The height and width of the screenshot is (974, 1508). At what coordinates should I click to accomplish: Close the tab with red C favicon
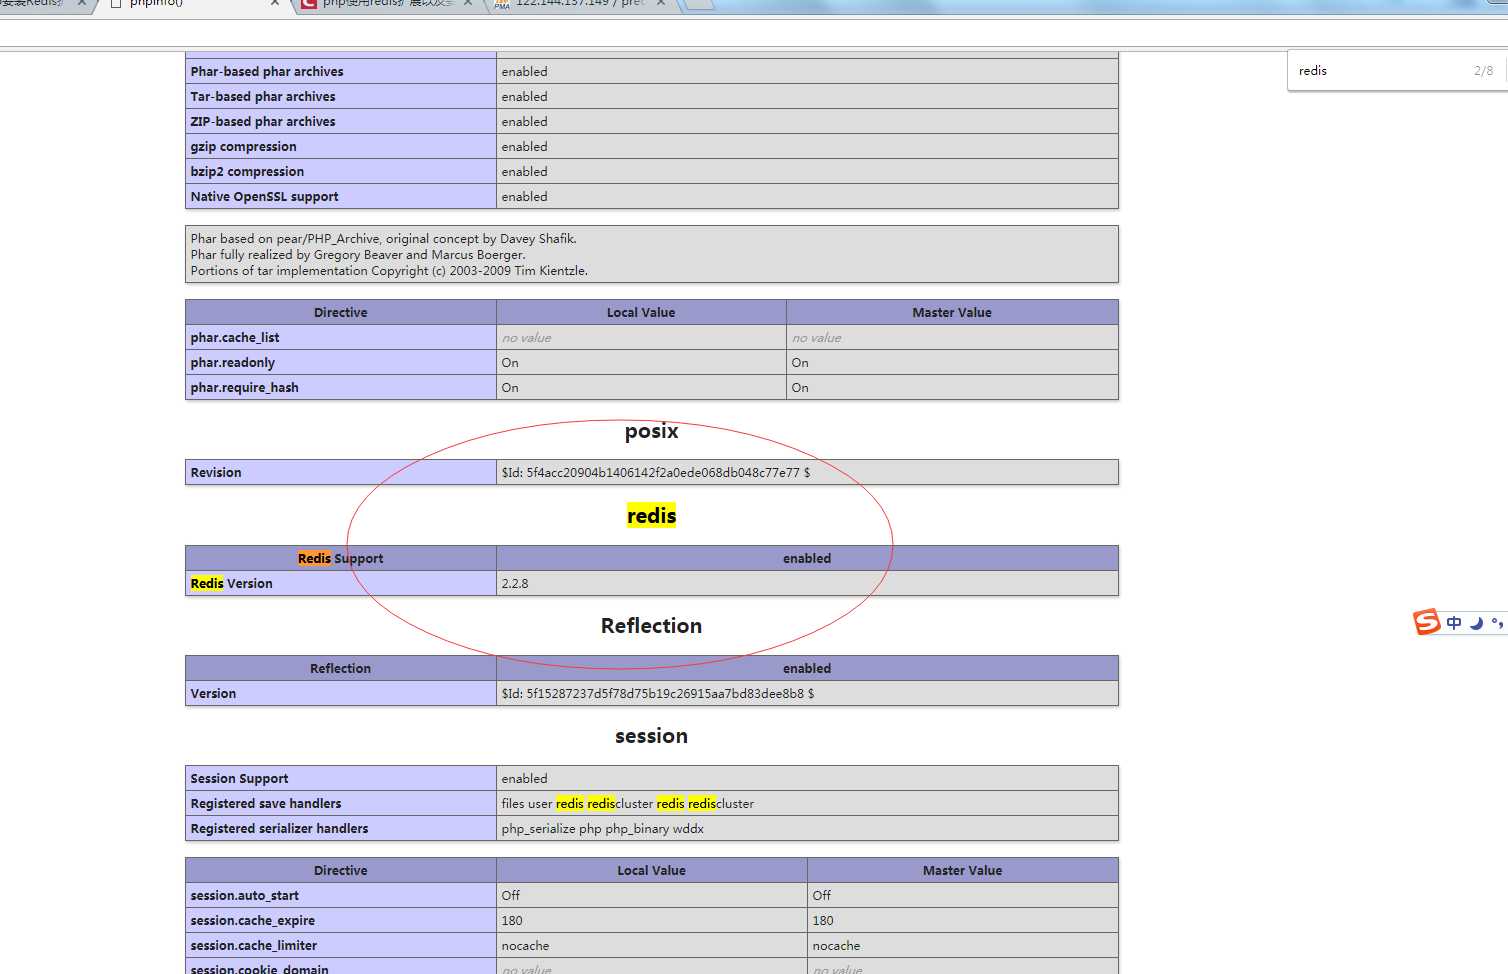click(x=468, y=4)
